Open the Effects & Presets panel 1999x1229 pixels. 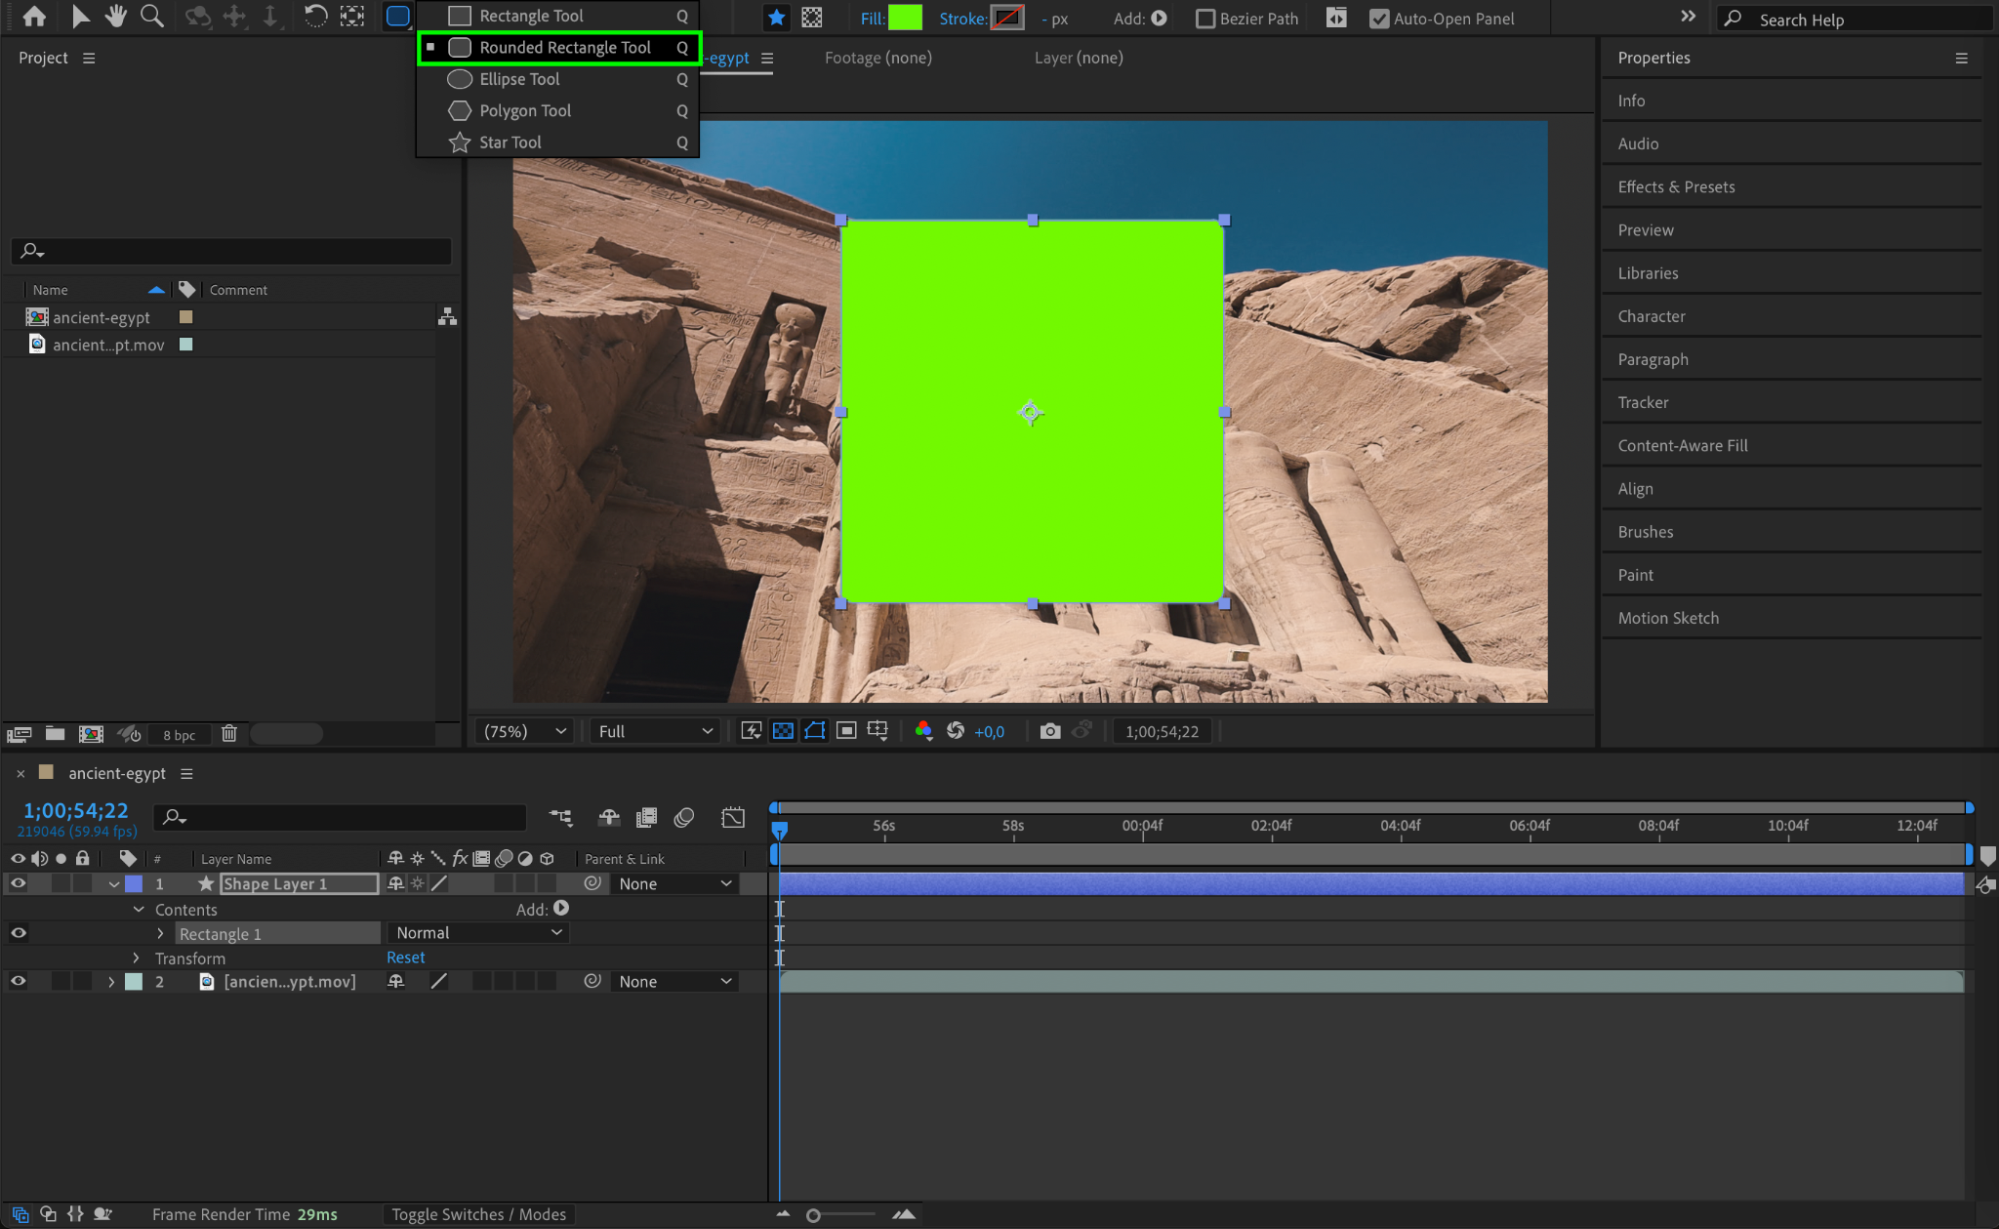(x=1676, y=187)
